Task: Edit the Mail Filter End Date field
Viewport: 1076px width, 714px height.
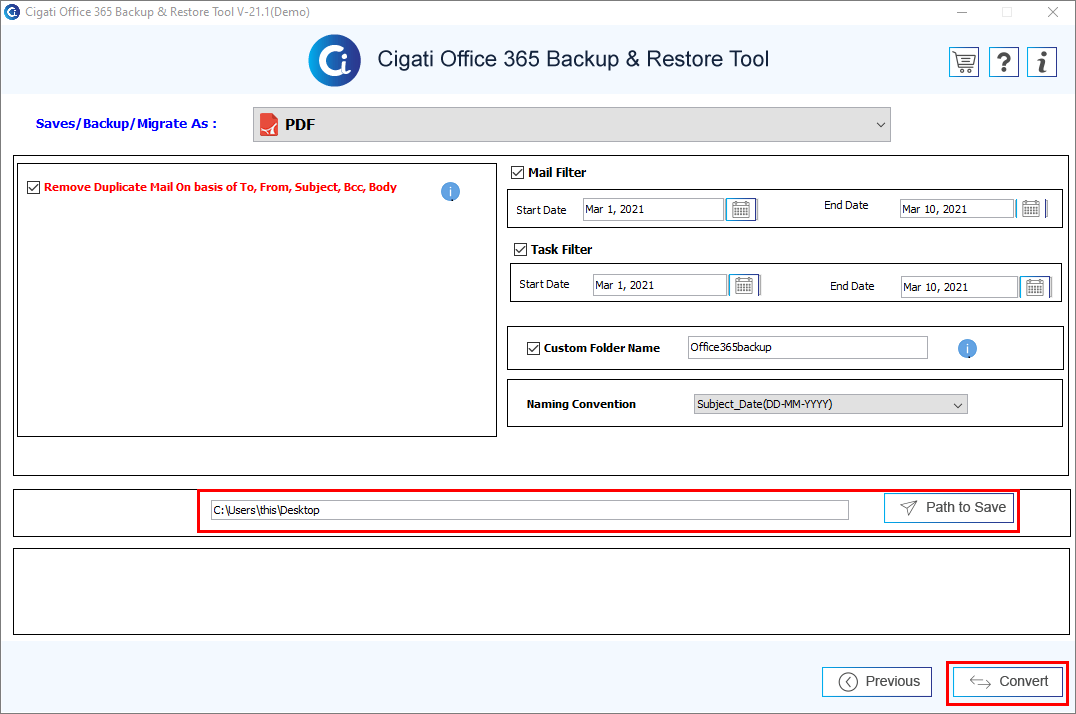Action: tap(957, 209)
